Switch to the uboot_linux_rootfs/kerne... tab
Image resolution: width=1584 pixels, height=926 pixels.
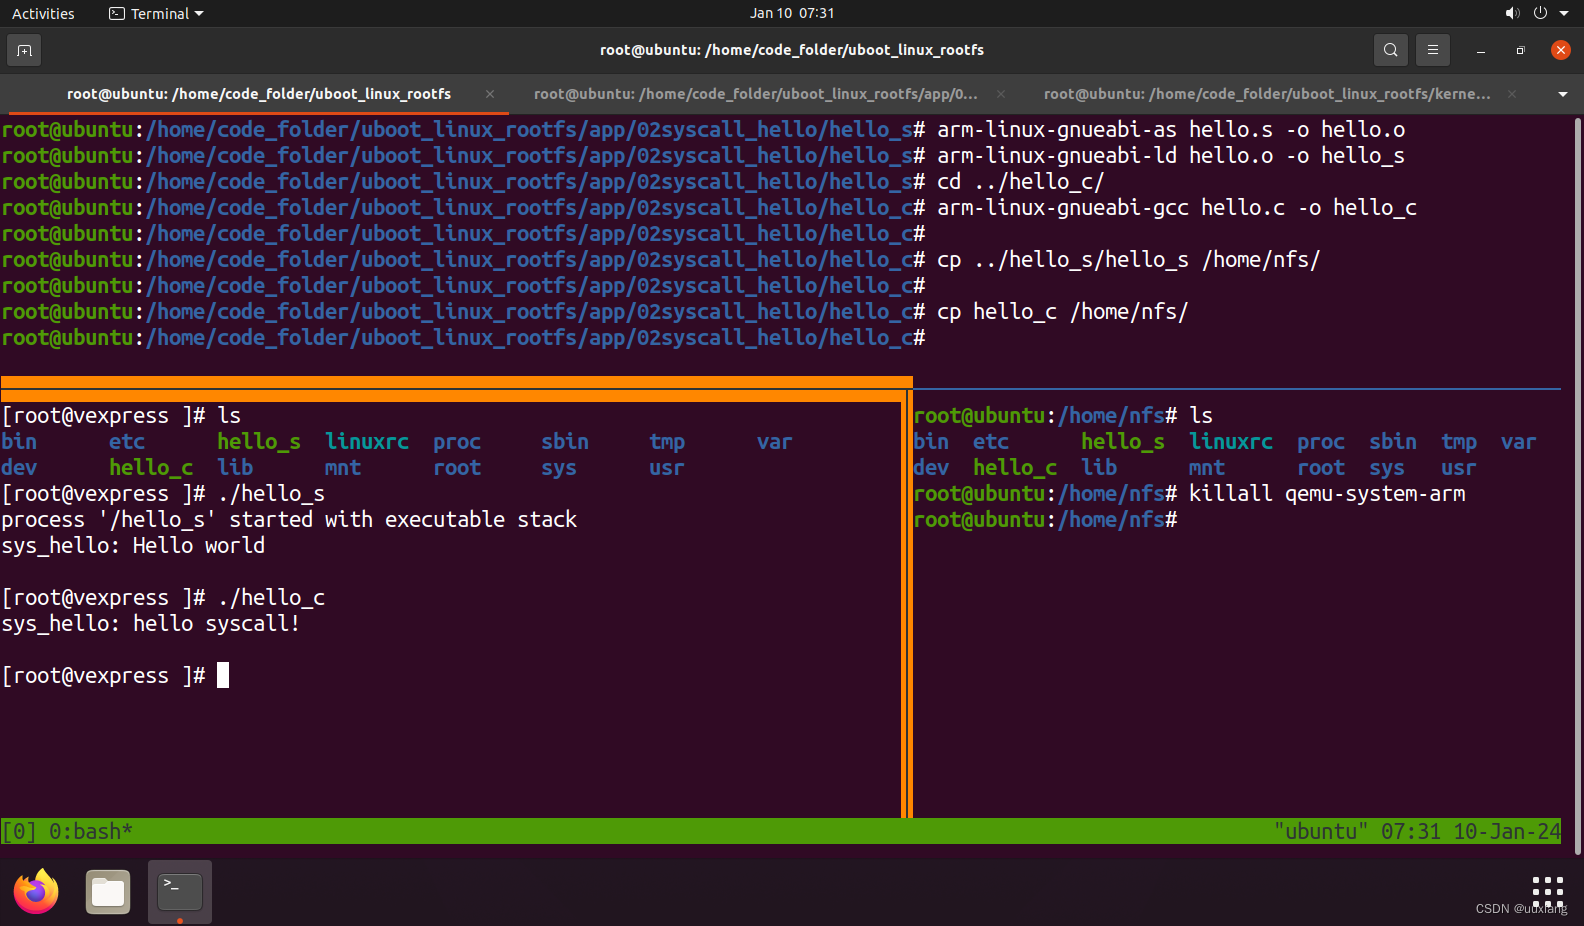click(x=1267, y=94)
